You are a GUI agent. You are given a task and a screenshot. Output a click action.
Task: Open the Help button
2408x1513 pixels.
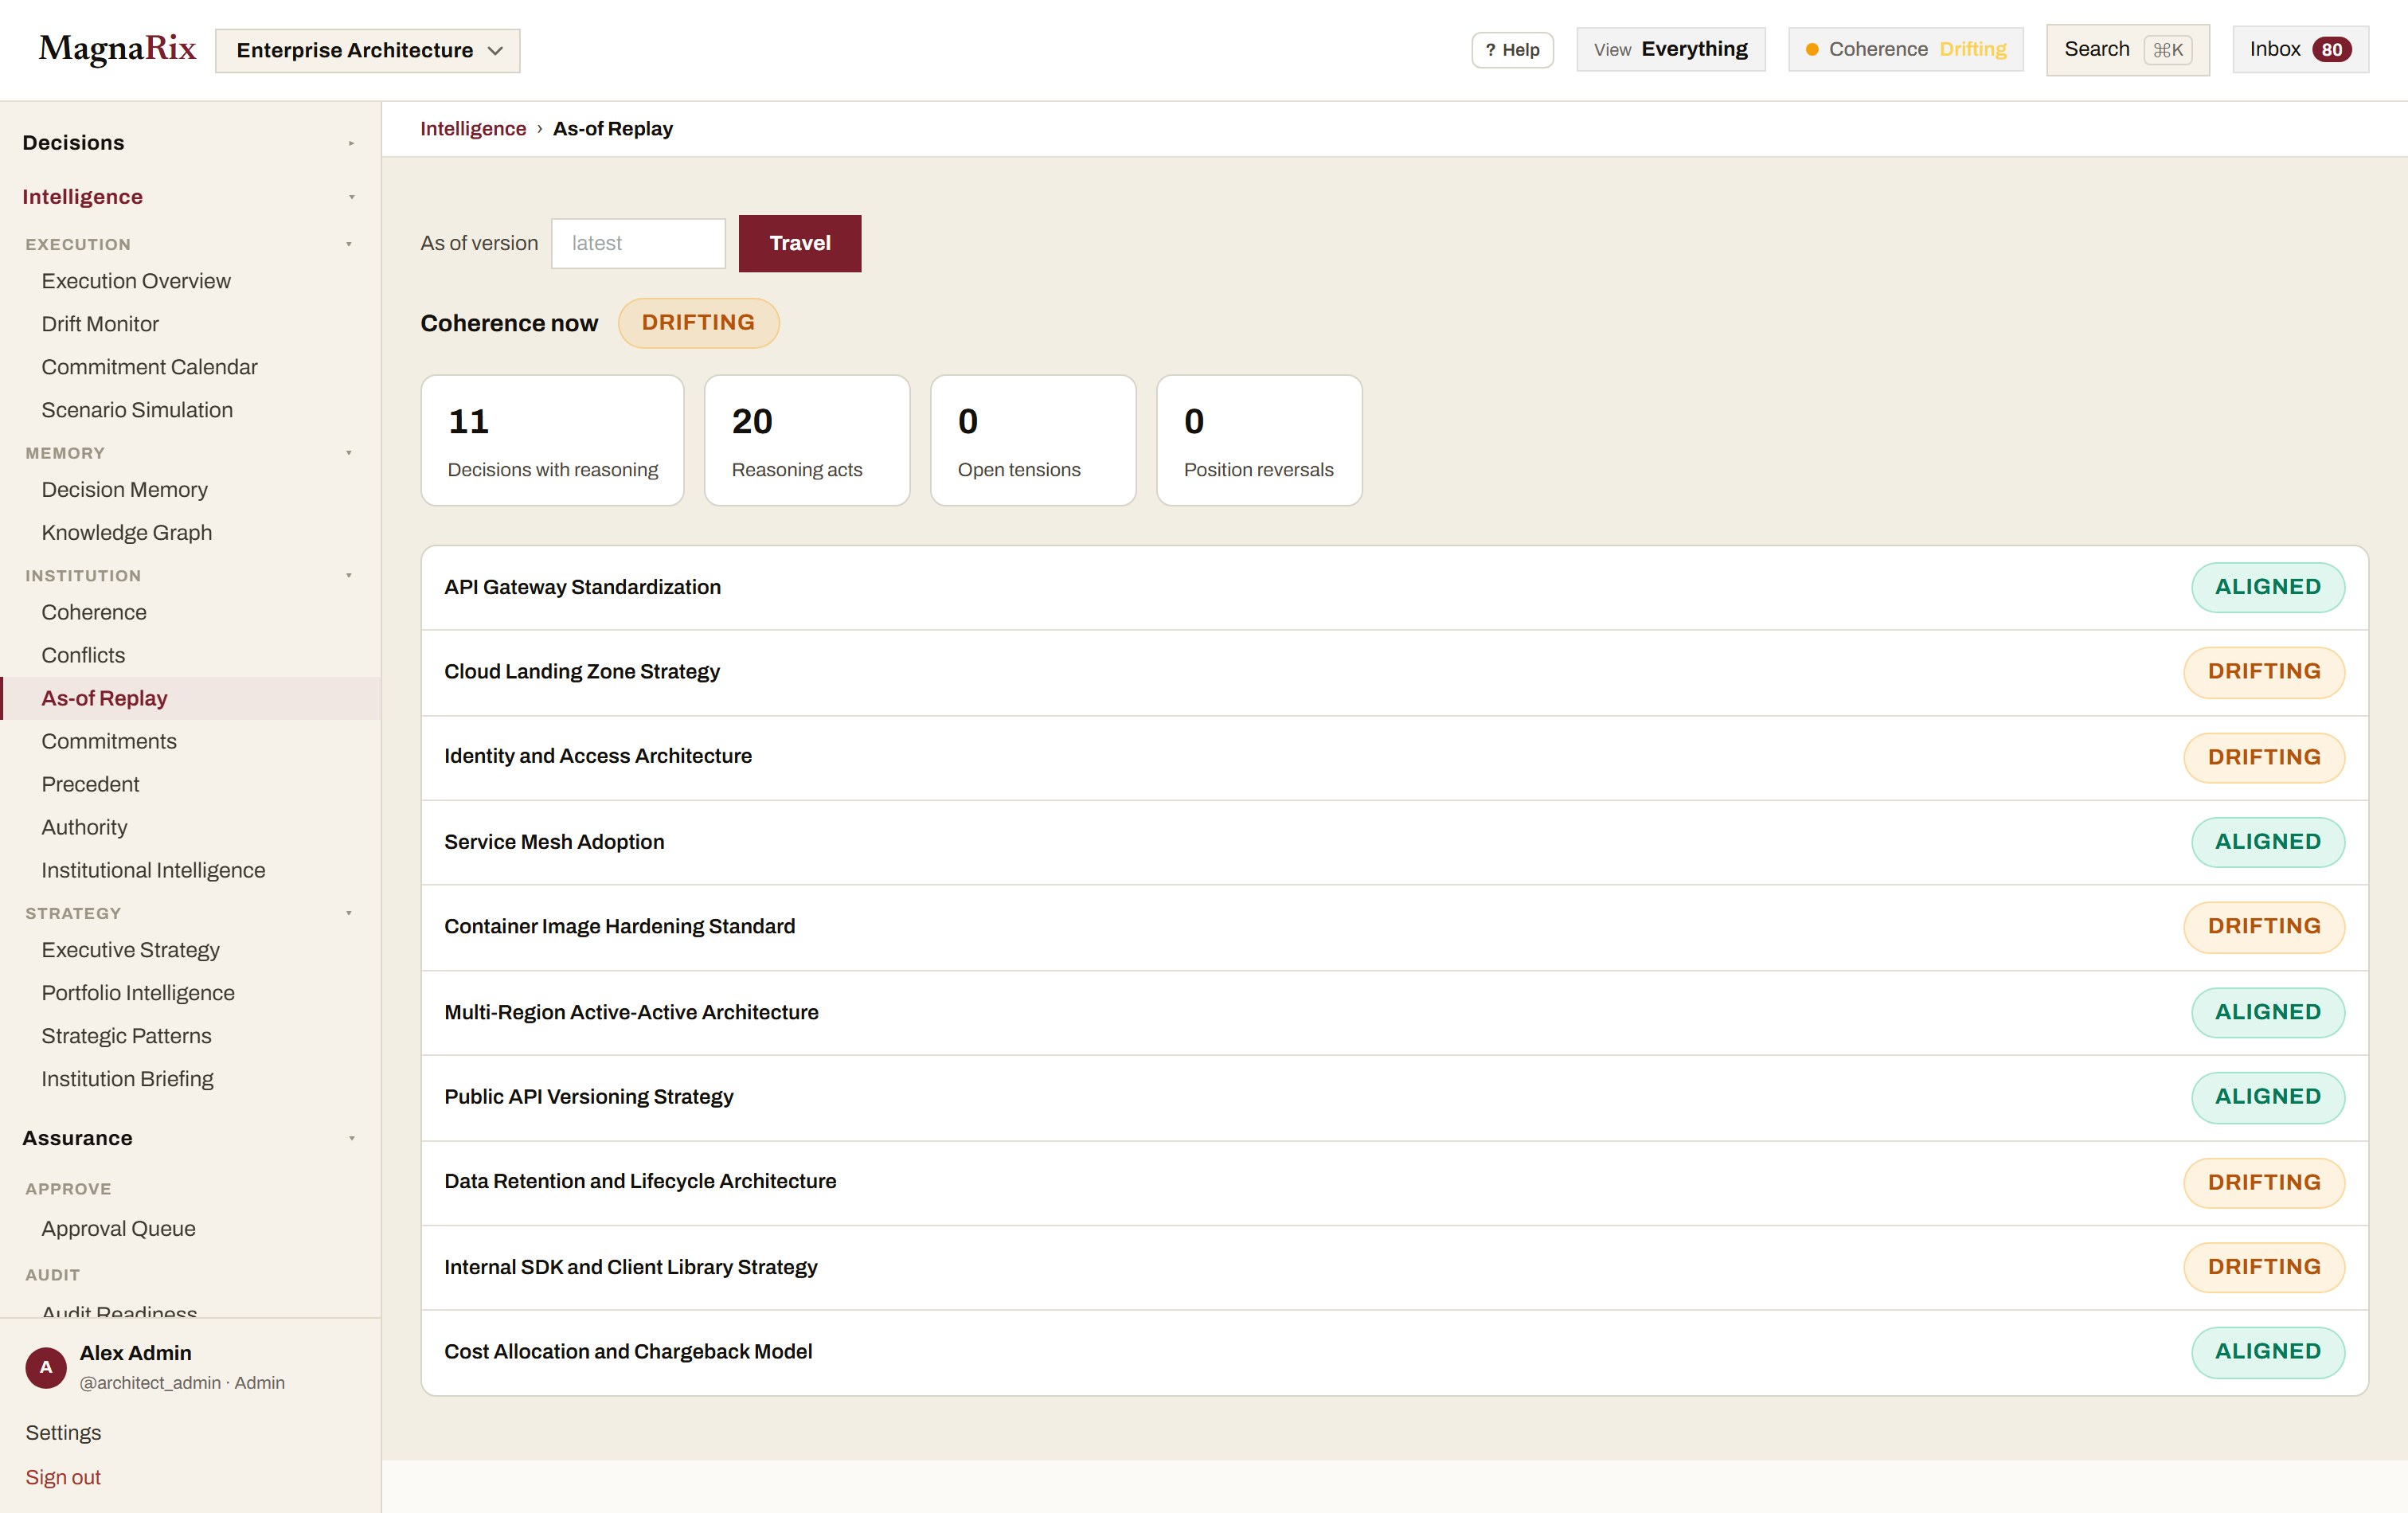pos(1512,50)
